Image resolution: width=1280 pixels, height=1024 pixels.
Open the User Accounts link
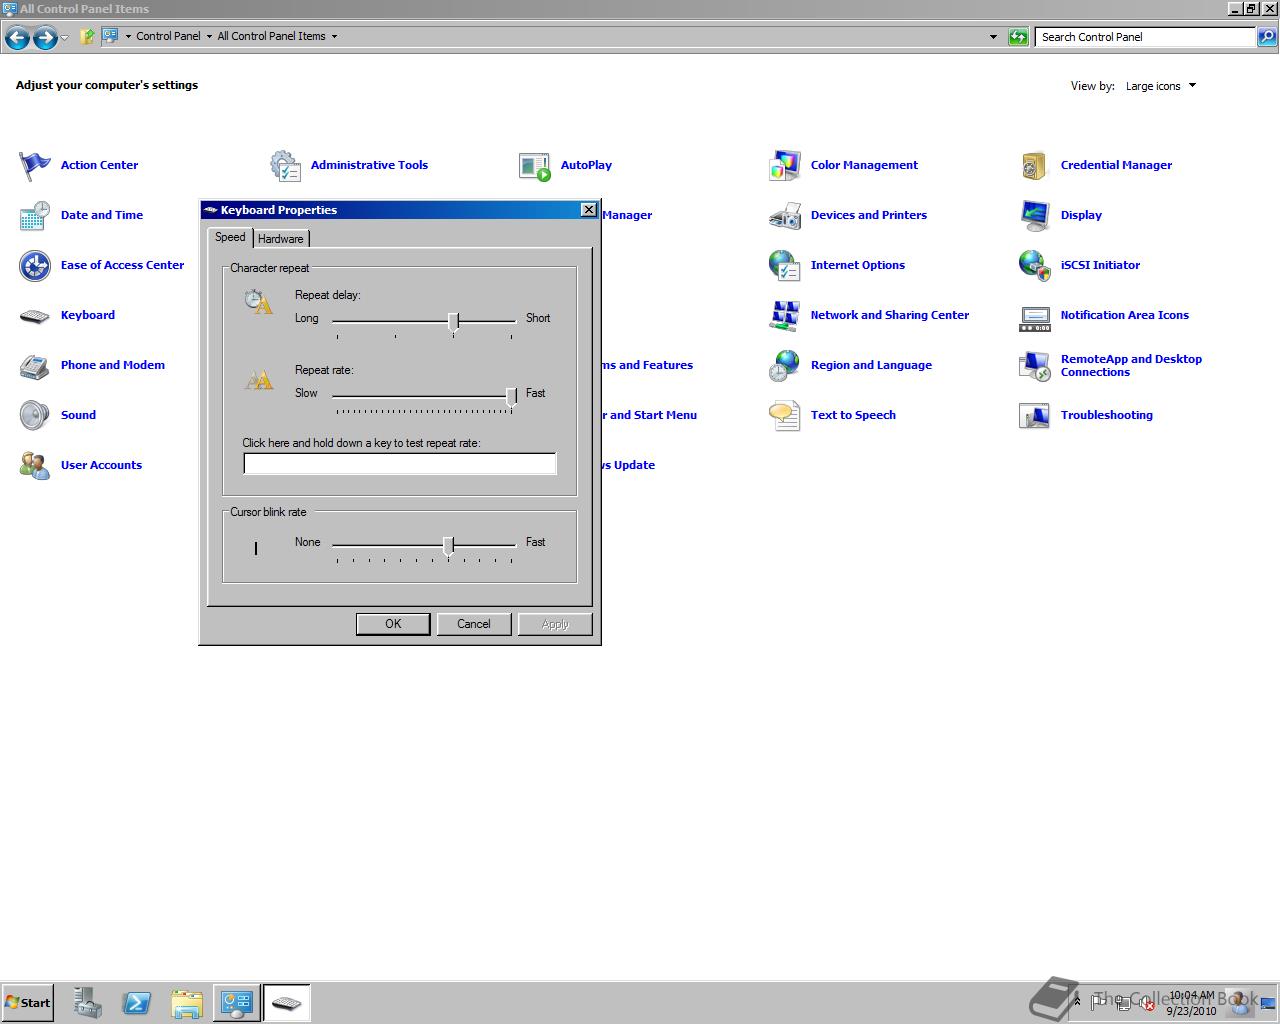click(x=101, y=465)
